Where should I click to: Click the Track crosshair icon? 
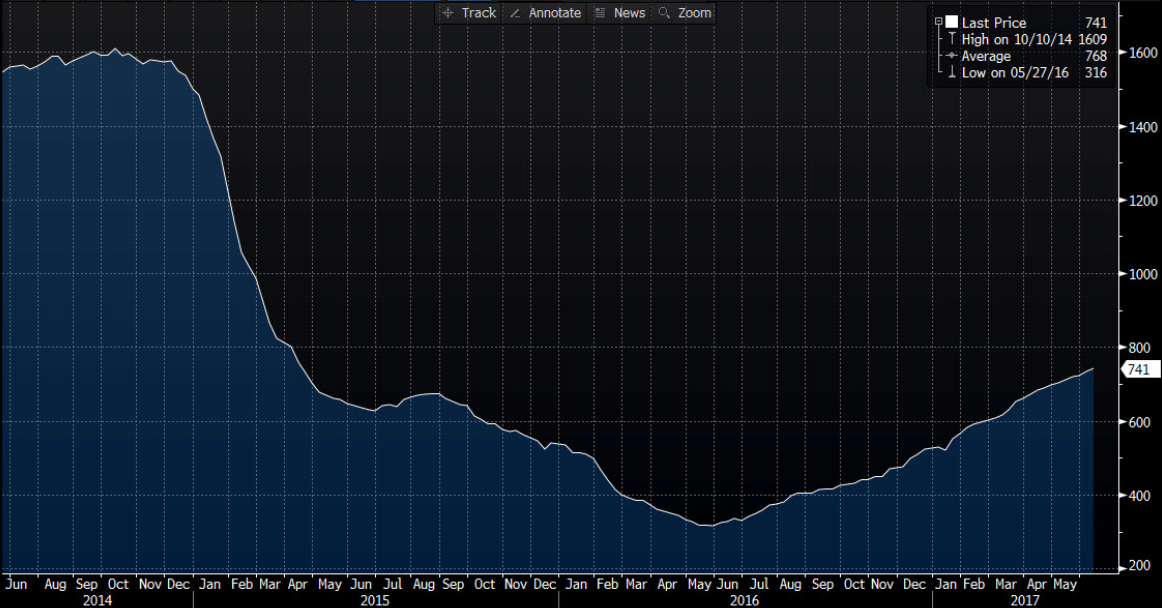pyautogui.click(x=448, y=13)
